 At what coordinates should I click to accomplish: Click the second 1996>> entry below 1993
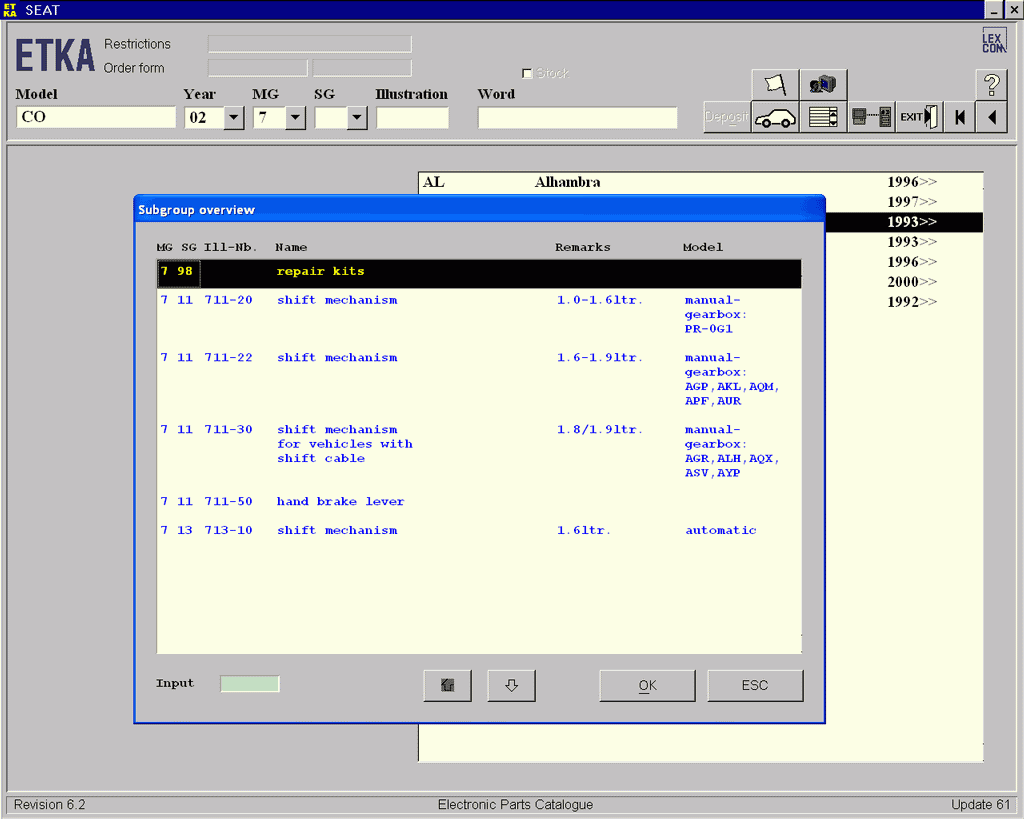pyautogui.click(x=912, y=262)
